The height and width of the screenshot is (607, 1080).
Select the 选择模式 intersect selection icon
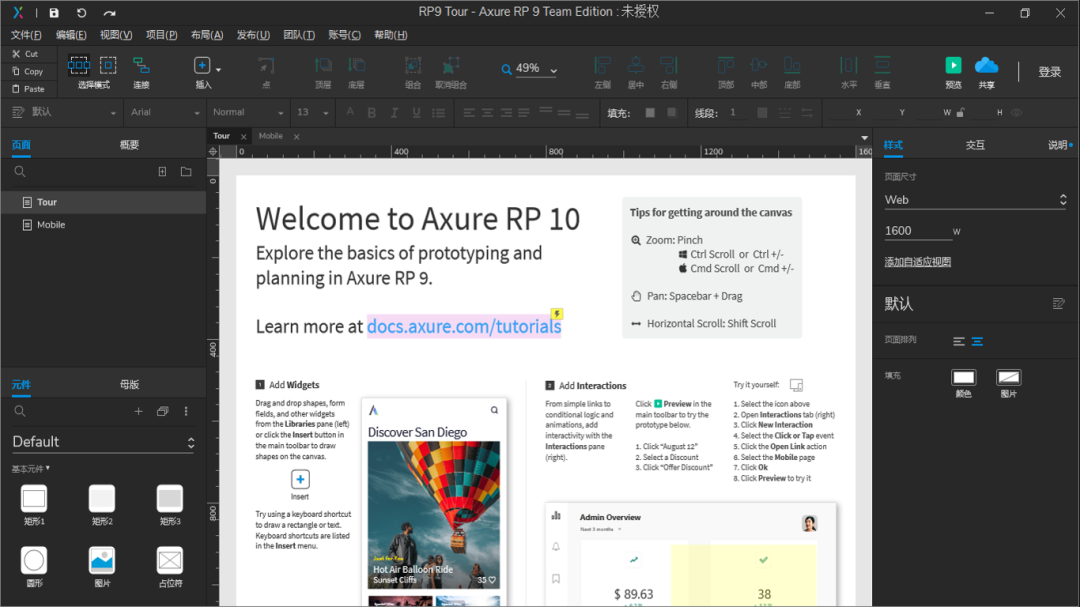pyautogui.click(x=79, y=65)
